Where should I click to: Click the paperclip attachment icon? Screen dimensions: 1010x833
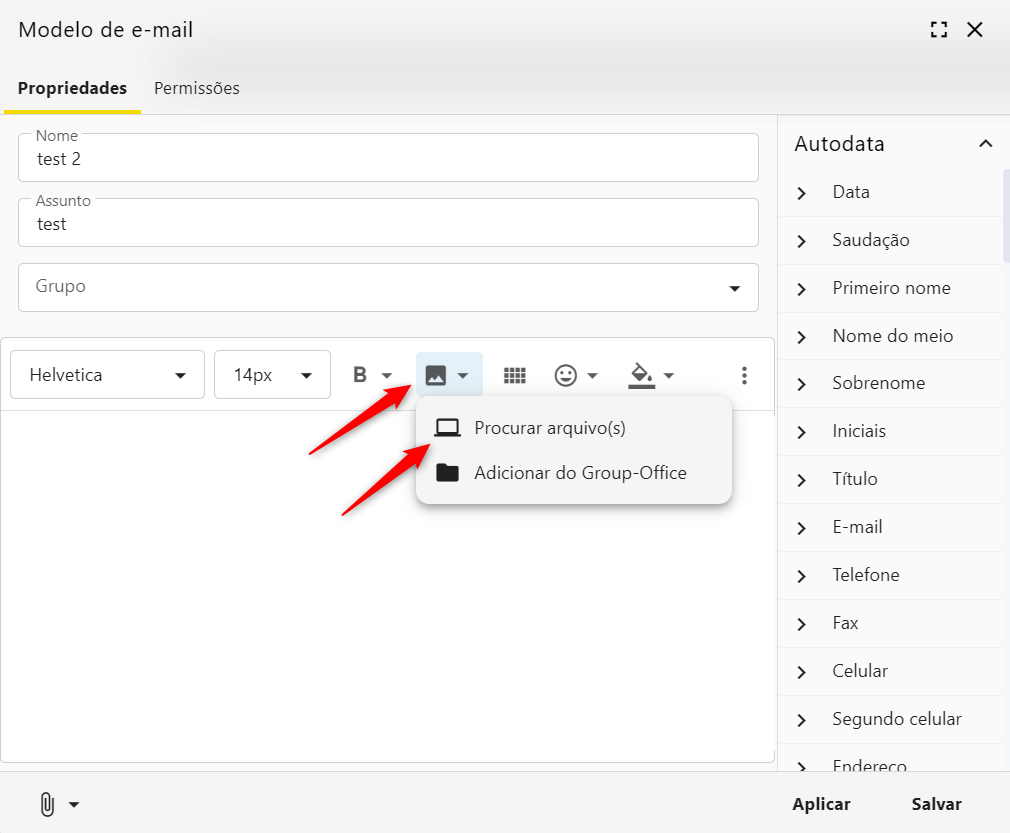pyautogui.click(x=47, y=804)
